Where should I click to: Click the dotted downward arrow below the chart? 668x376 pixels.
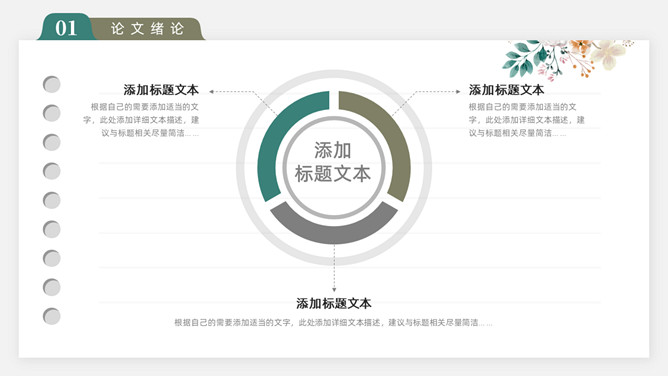click(x=334, y=268)
